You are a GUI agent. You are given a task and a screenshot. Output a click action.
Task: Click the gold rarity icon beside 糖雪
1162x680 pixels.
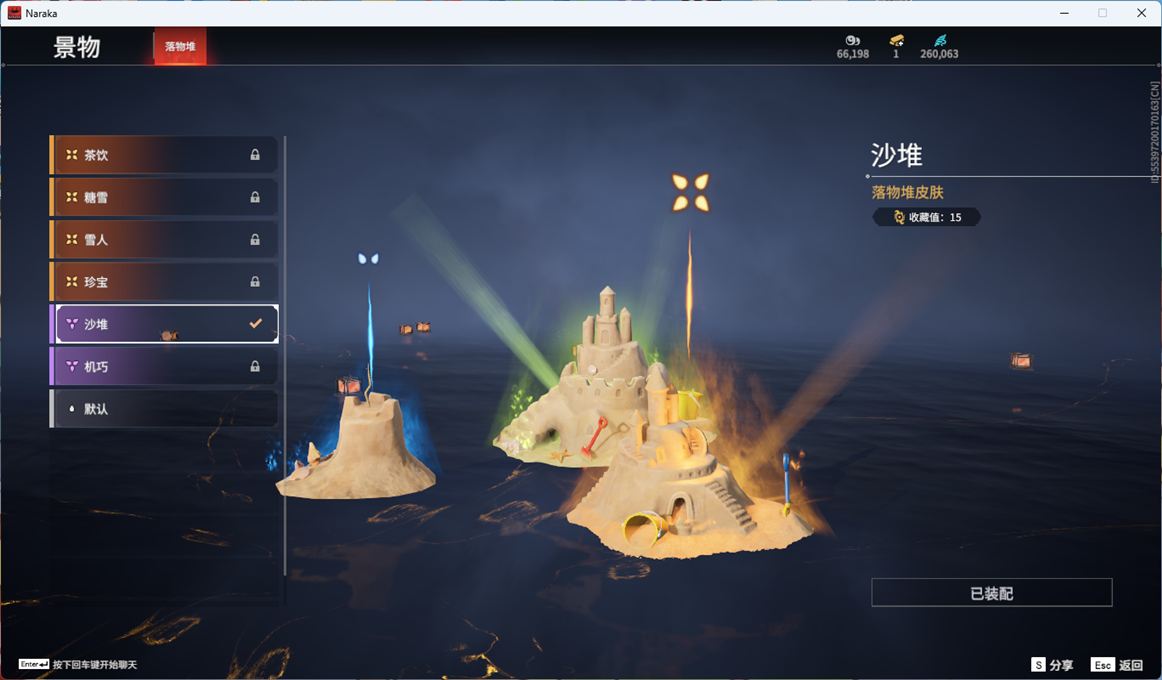coord(72,197)
